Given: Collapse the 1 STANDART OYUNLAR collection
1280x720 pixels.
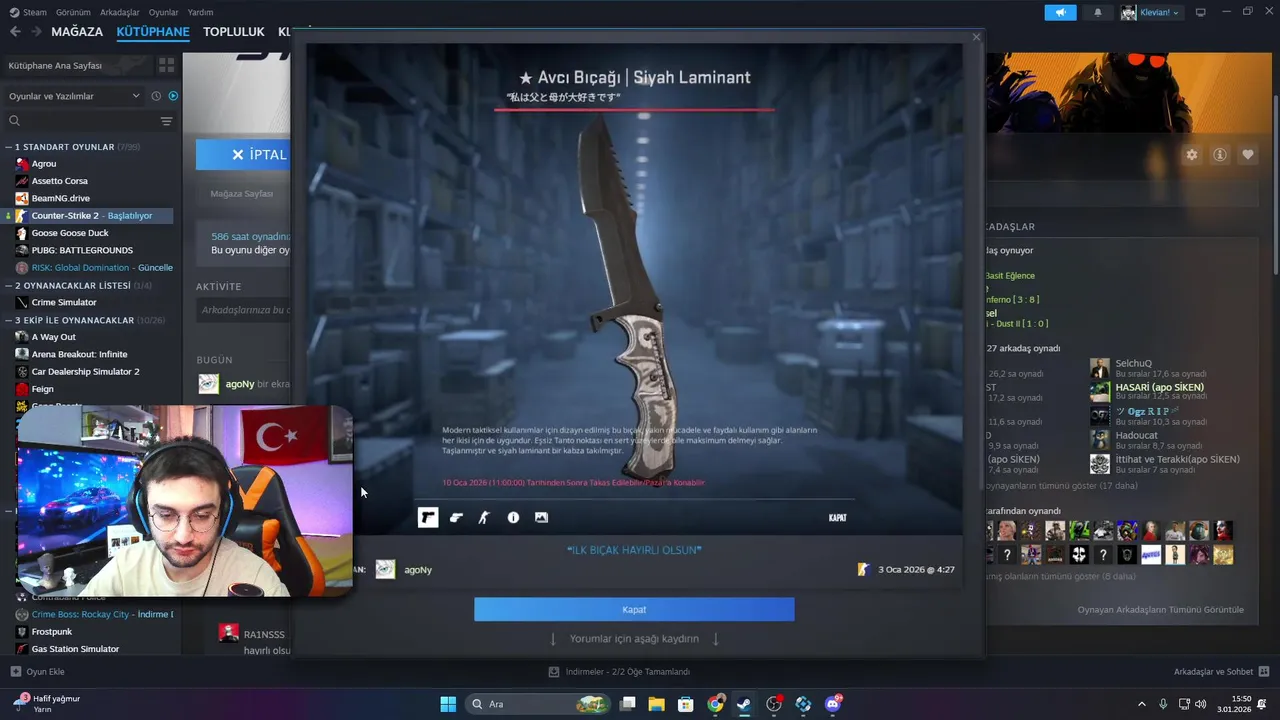Looking at the screenshot, I should (9, 147).
